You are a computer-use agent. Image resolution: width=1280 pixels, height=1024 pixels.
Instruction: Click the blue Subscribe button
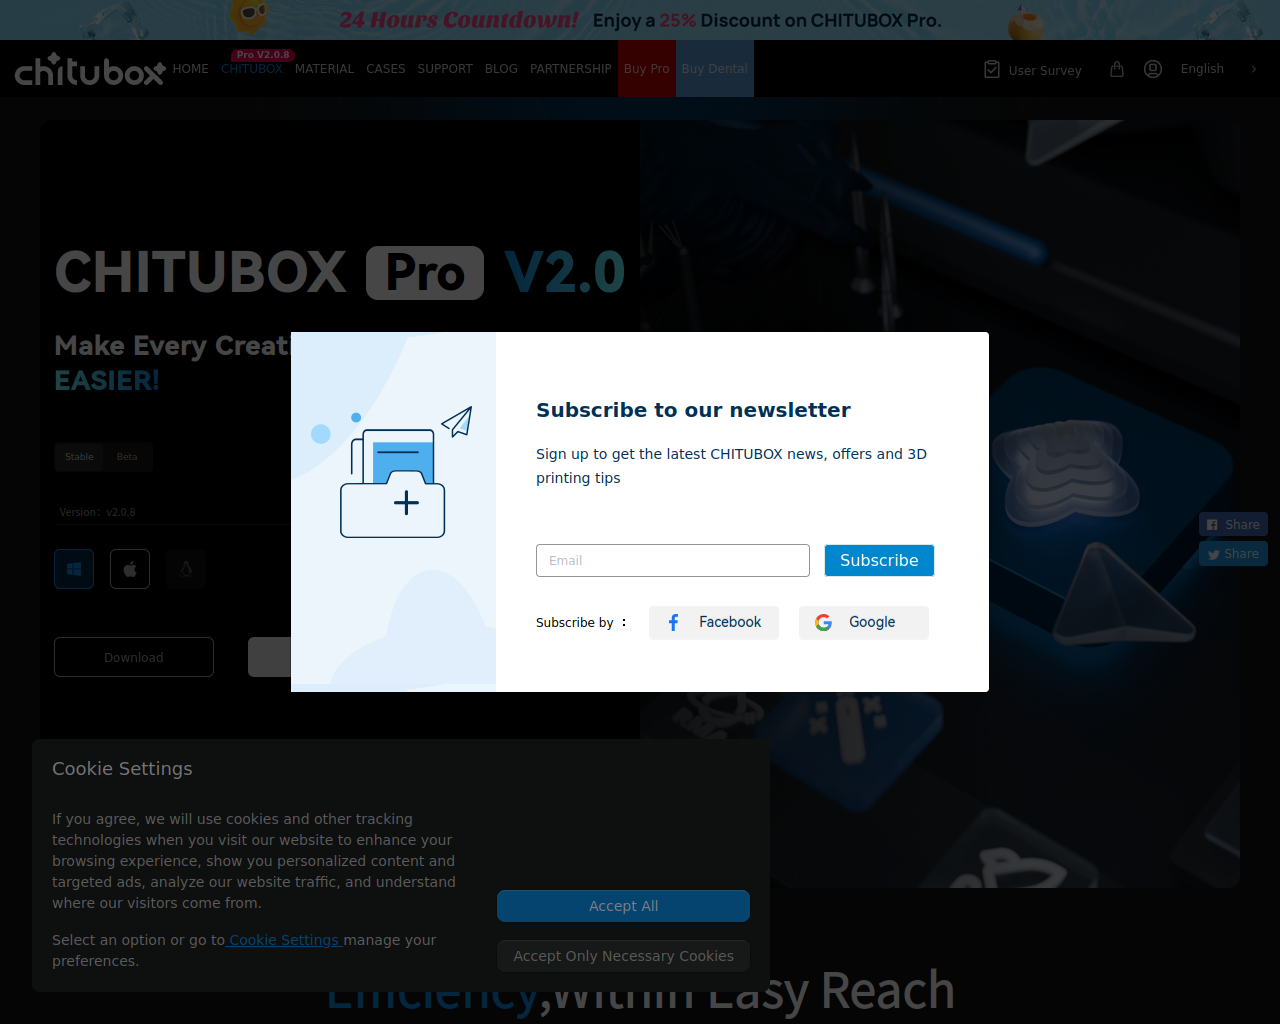tap(879, 560)
